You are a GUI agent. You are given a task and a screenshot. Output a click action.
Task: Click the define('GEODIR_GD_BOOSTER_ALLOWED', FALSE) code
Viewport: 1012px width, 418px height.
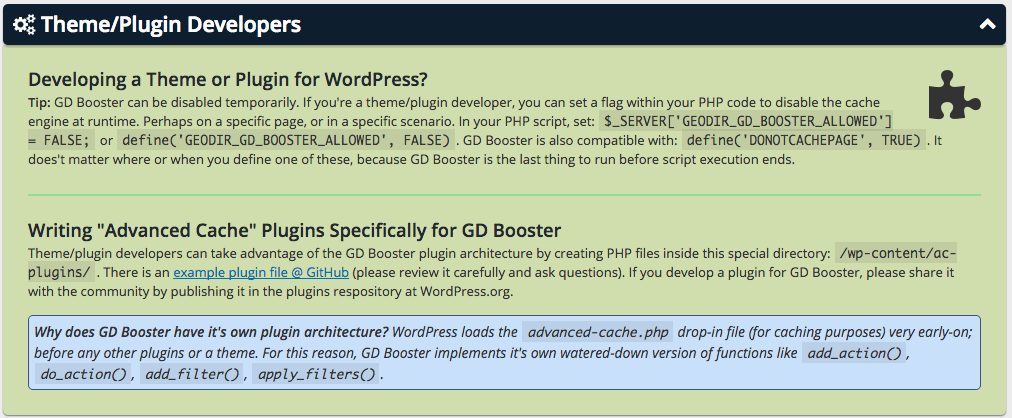(286, 139)
